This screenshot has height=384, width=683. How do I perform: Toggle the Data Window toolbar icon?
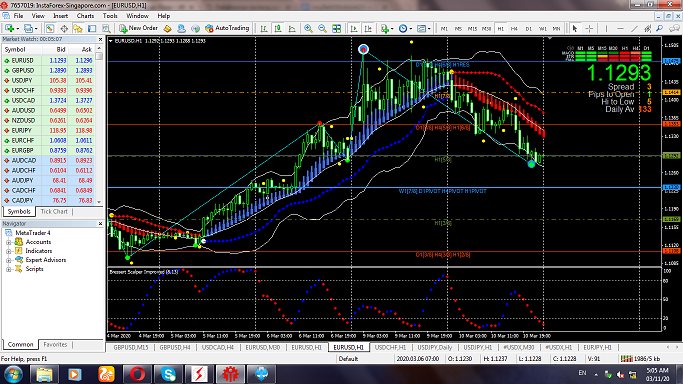64,28
